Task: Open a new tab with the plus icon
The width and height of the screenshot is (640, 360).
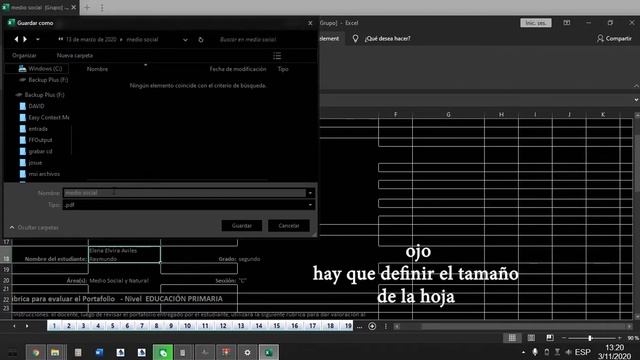Action: [87, 7]
